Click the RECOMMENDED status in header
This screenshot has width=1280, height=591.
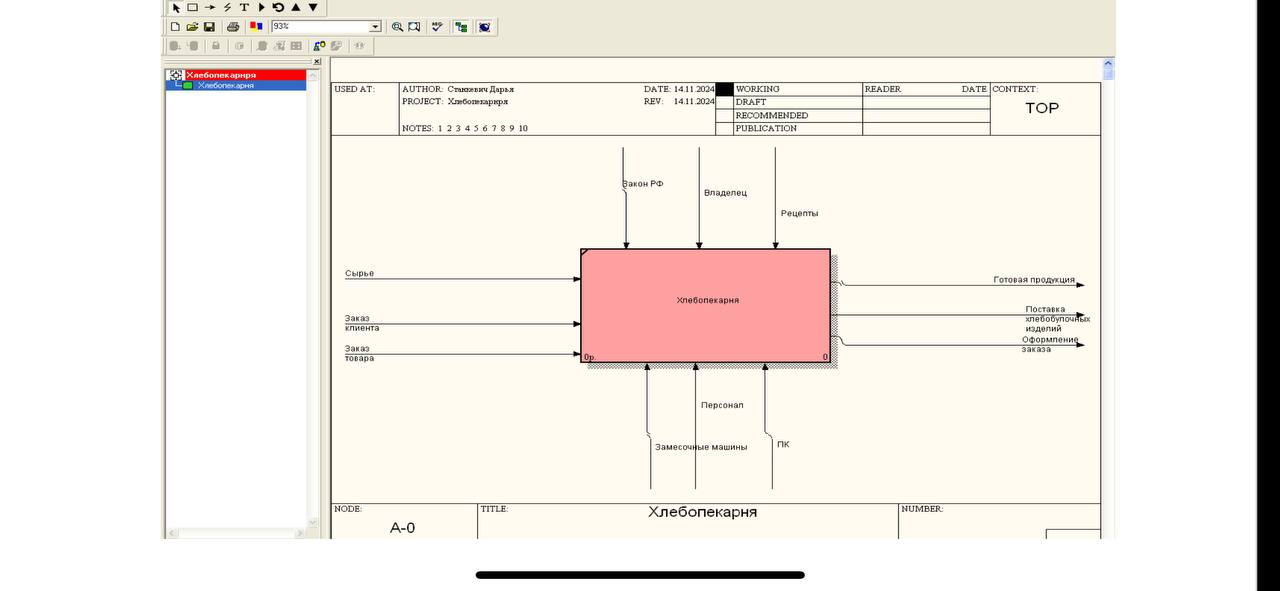772,115
